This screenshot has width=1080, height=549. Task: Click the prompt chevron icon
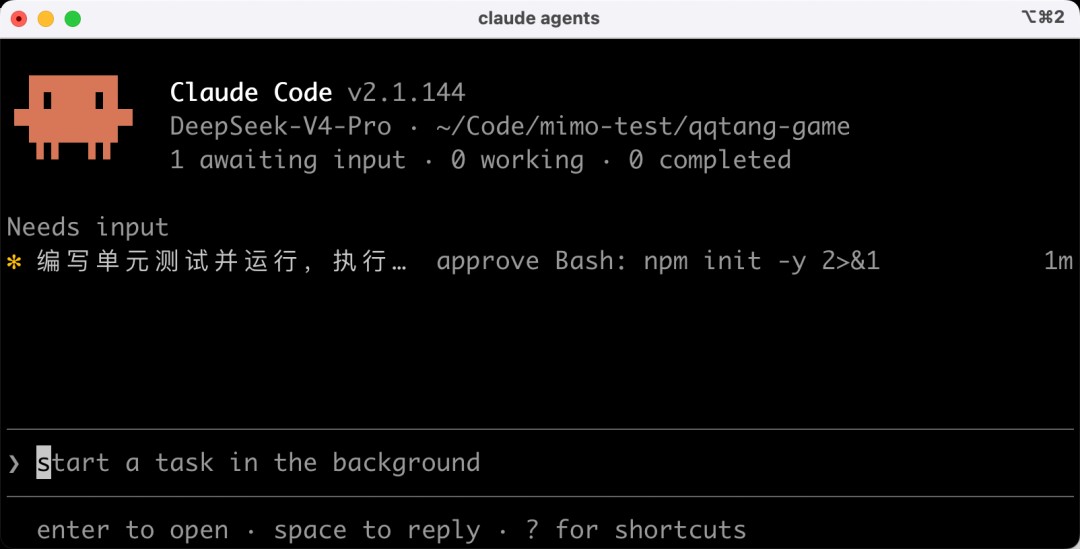pyautogui.click(x=14, y=464)
